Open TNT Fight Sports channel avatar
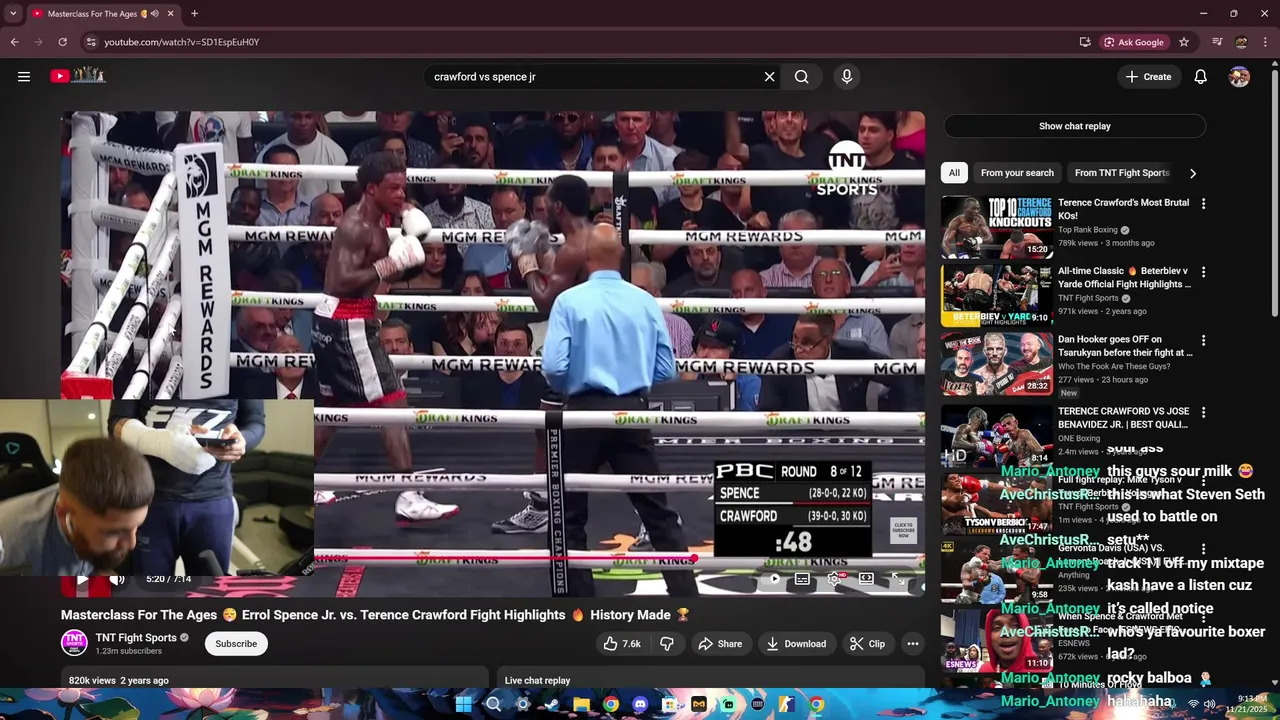Screen dimensions: 1280x720 pyautogui.click(x=74, y=643)
